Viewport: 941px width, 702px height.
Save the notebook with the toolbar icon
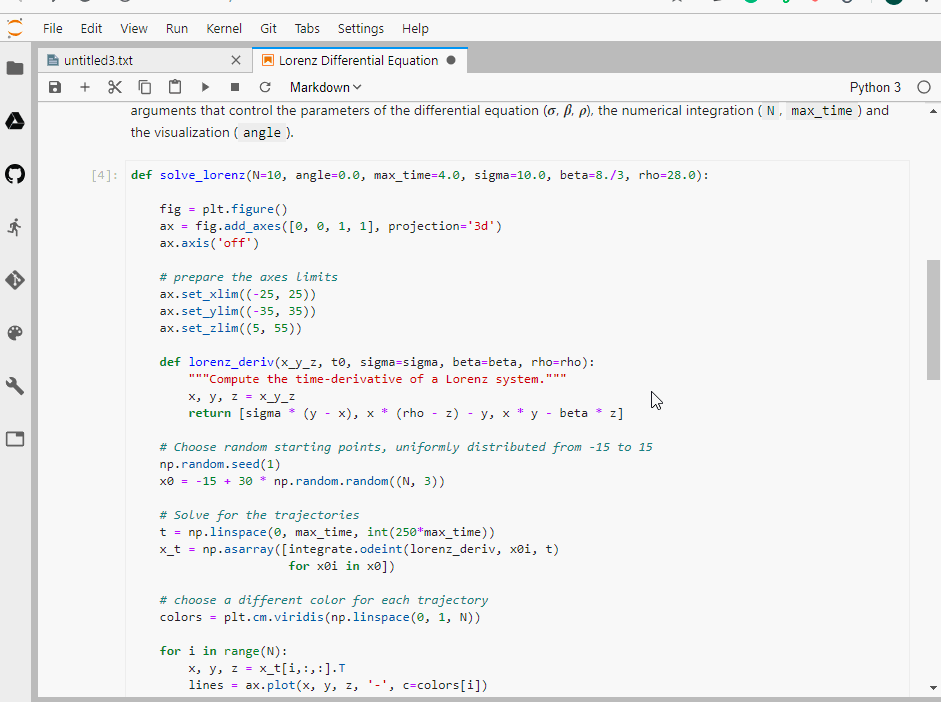tap(56, 88)
